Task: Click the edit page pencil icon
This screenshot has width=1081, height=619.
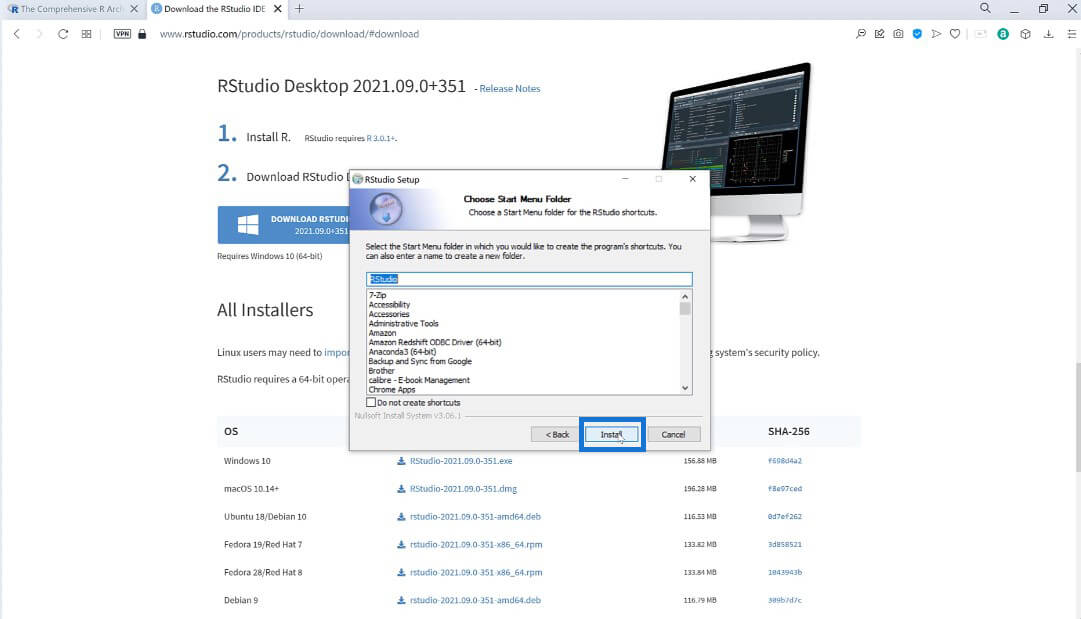Action: pos(879,34)
